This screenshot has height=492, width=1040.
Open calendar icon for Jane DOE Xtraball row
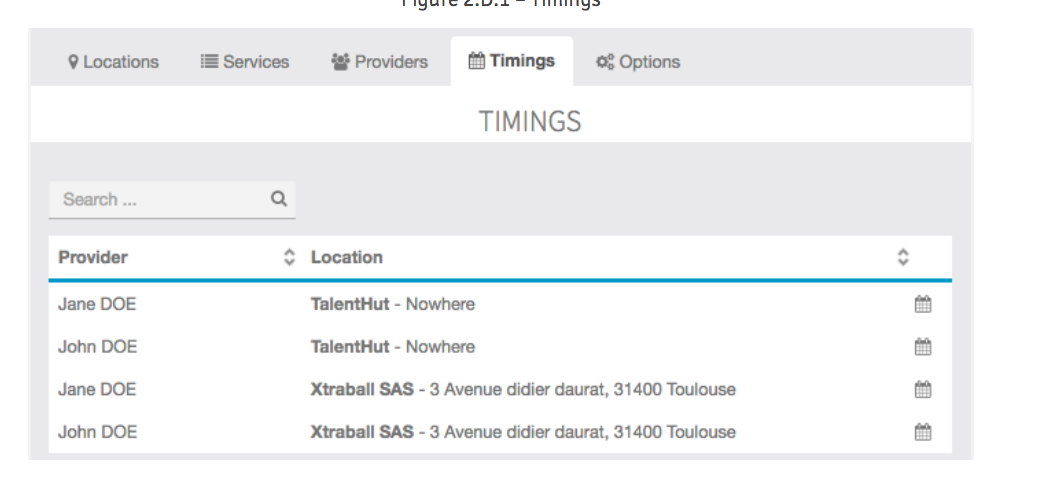pyautogui.click(x=922, y=389)
